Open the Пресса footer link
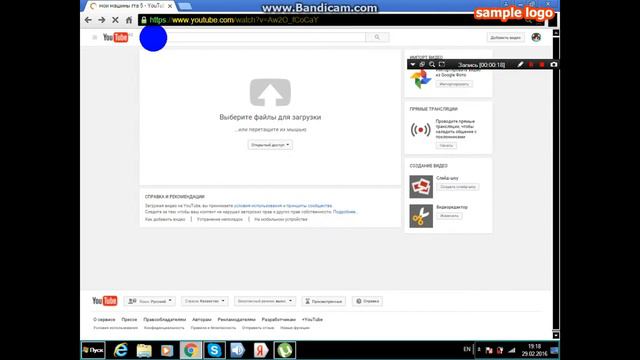Image resolution: width=640 pixels, height=360 pixels. (x=129, y=320)
